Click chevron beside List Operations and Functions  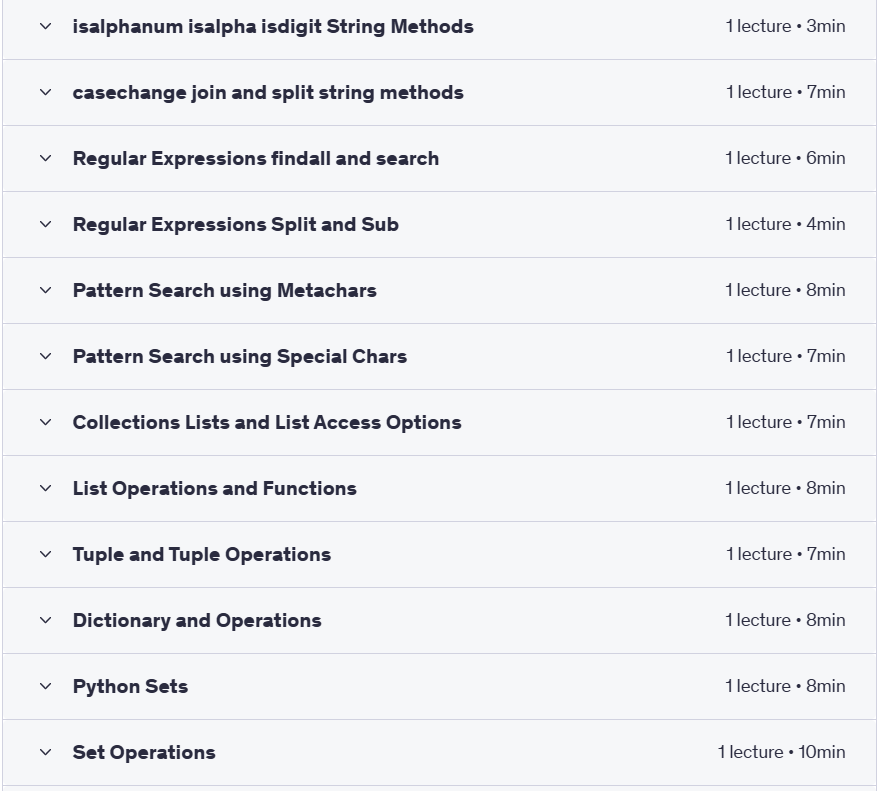tap(46, 488)
